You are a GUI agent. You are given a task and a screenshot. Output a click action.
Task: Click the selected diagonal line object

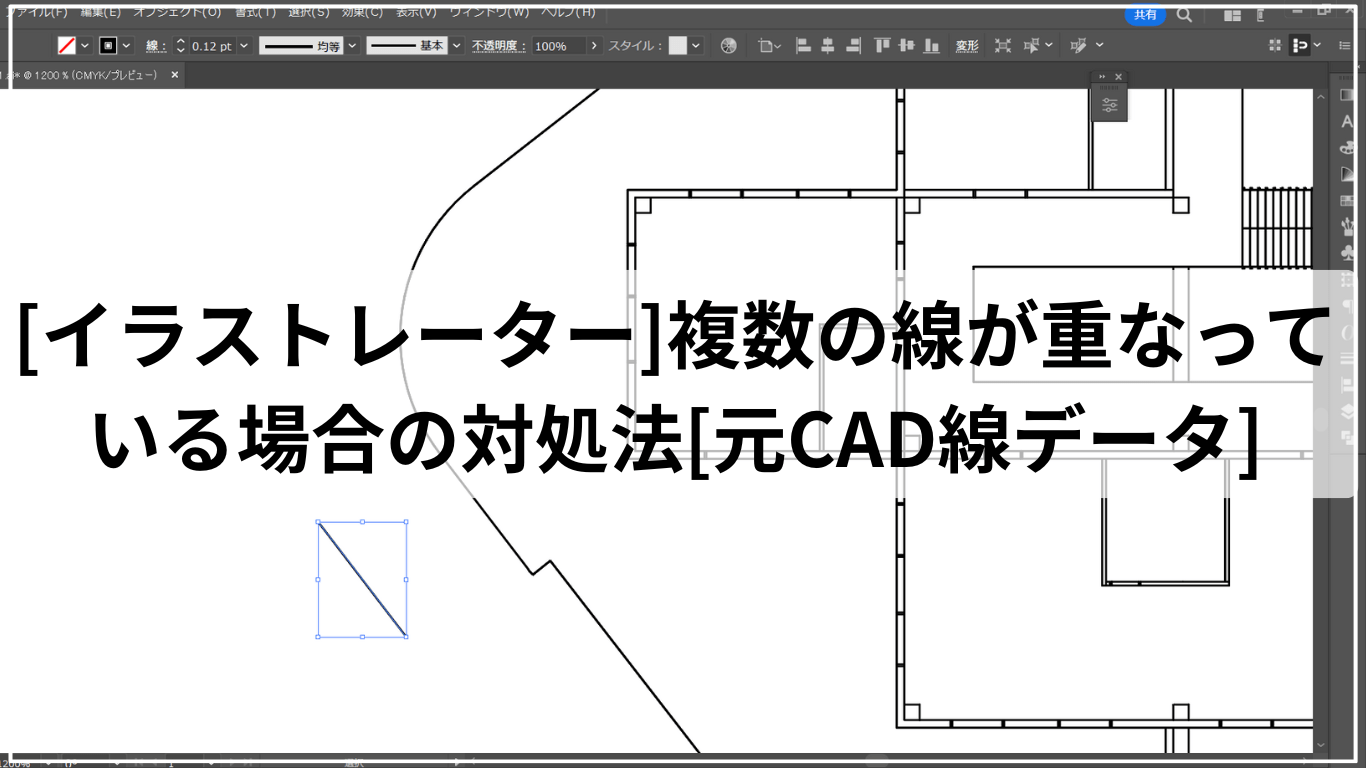(362, 579)
